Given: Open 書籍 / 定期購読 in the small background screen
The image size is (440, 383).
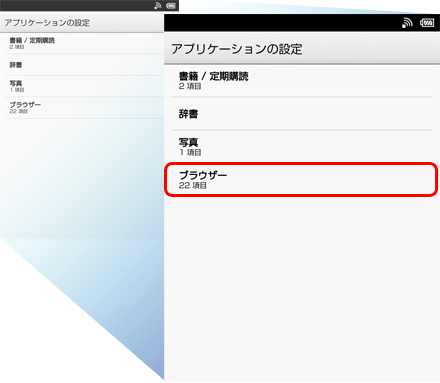Looking at the screenshot, I should coord(85,43).
